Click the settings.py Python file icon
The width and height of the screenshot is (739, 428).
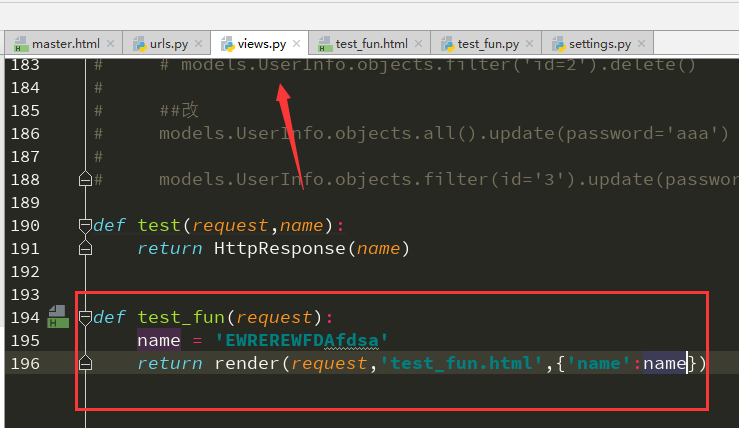pyautogui.click(x=559, y=44)
